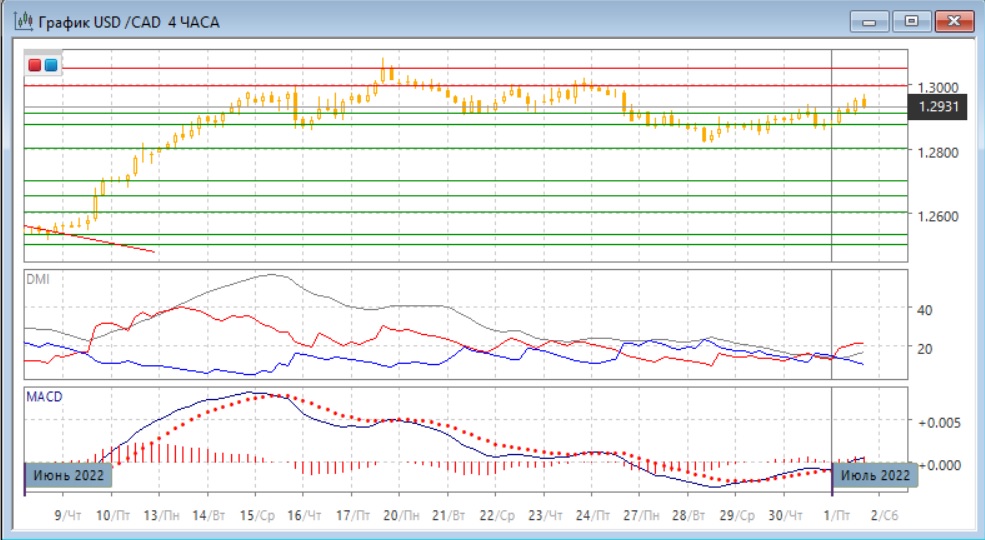Screen dimensions: 985x540
Task: Click the Июнь 2022 month marker
Action: click(68, 475)
